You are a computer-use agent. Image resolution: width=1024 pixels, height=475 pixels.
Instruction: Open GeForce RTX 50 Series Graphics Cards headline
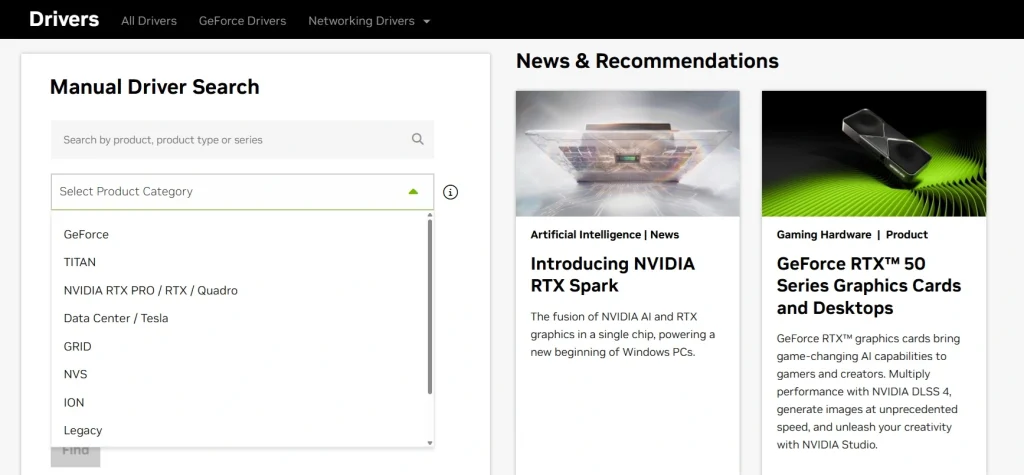pyautogui.click(x=869, y=286)
